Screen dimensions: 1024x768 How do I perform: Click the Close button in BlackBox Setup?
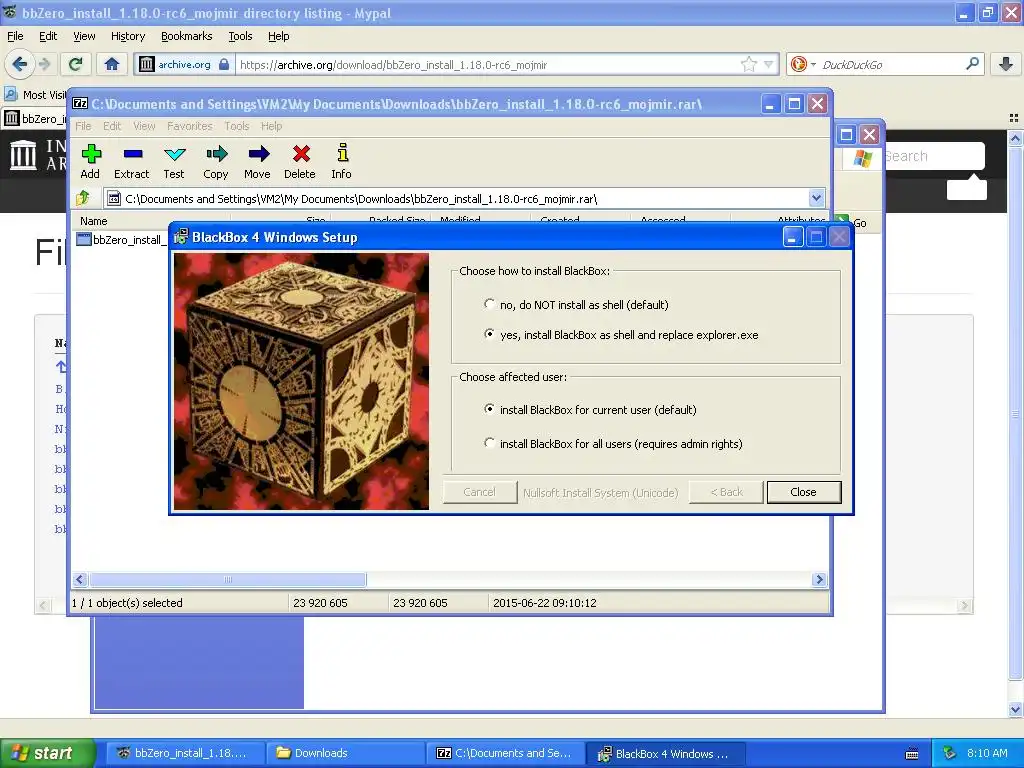pyautogui.click(x=803, y=492)
